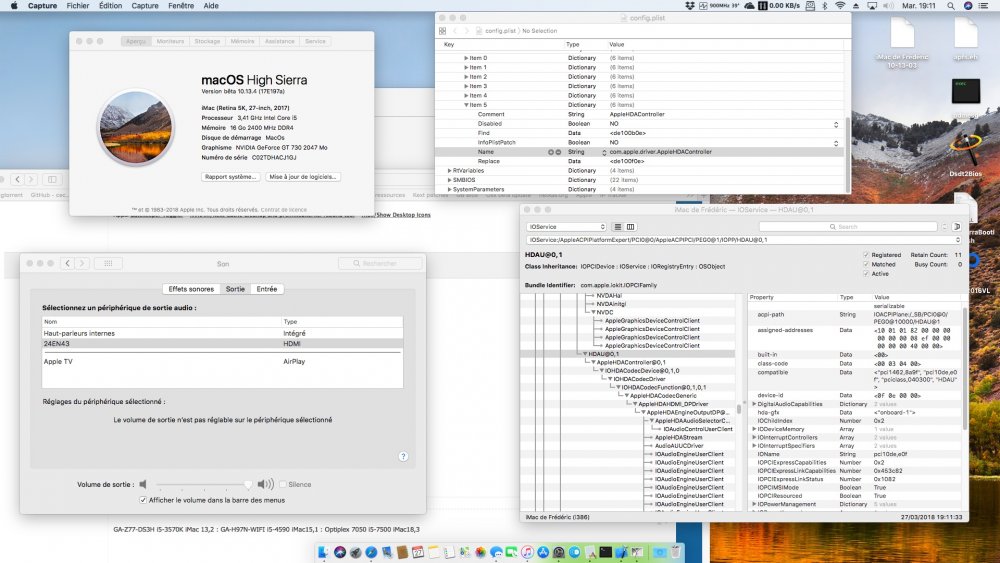Open the Wi-Fi status menu
Image resolution: width=1000 pixels, height=563 pixels.
[x=841, y=6]
